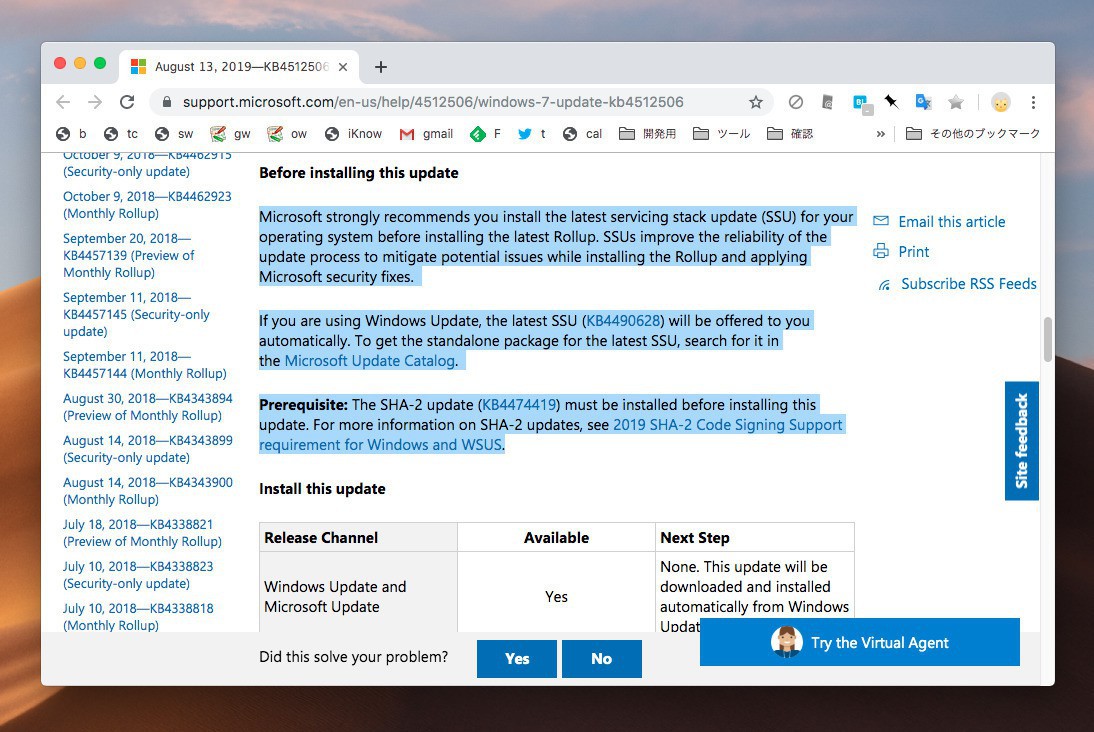Click the blocker circle-slash extension icon
1094x732 pixels.
coord(795,103)
